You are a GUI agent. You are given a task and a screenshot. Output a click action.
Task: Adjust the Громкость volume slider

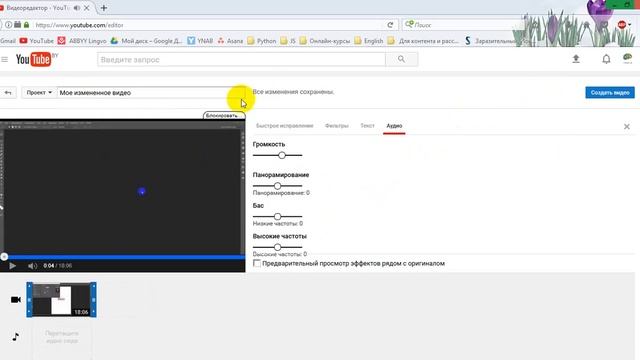pyautogui.click(x=278, y=155)
